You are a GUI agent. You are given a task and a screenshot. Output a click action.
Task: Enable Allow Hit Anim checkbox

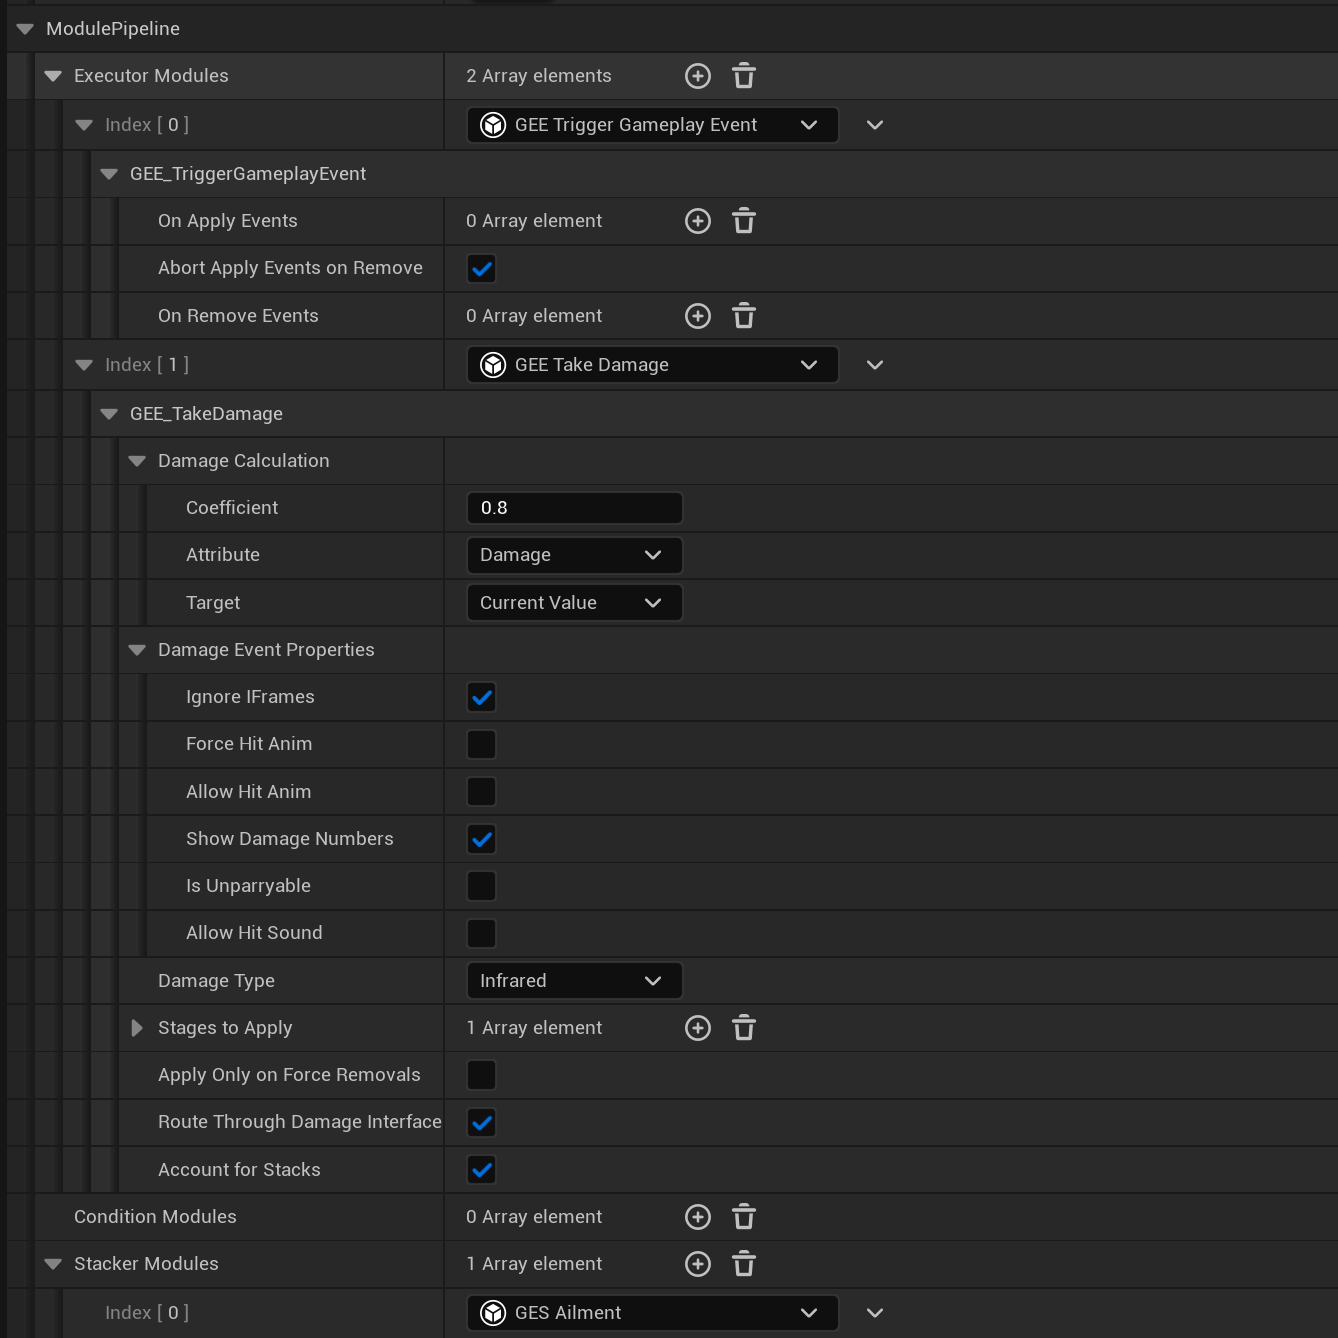481,792
